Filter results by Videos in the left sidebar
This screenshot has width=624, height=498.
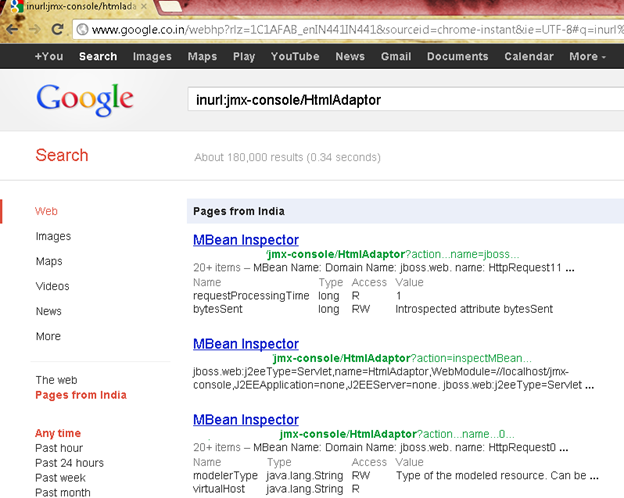pyautogui.click(x=52, y=287)
